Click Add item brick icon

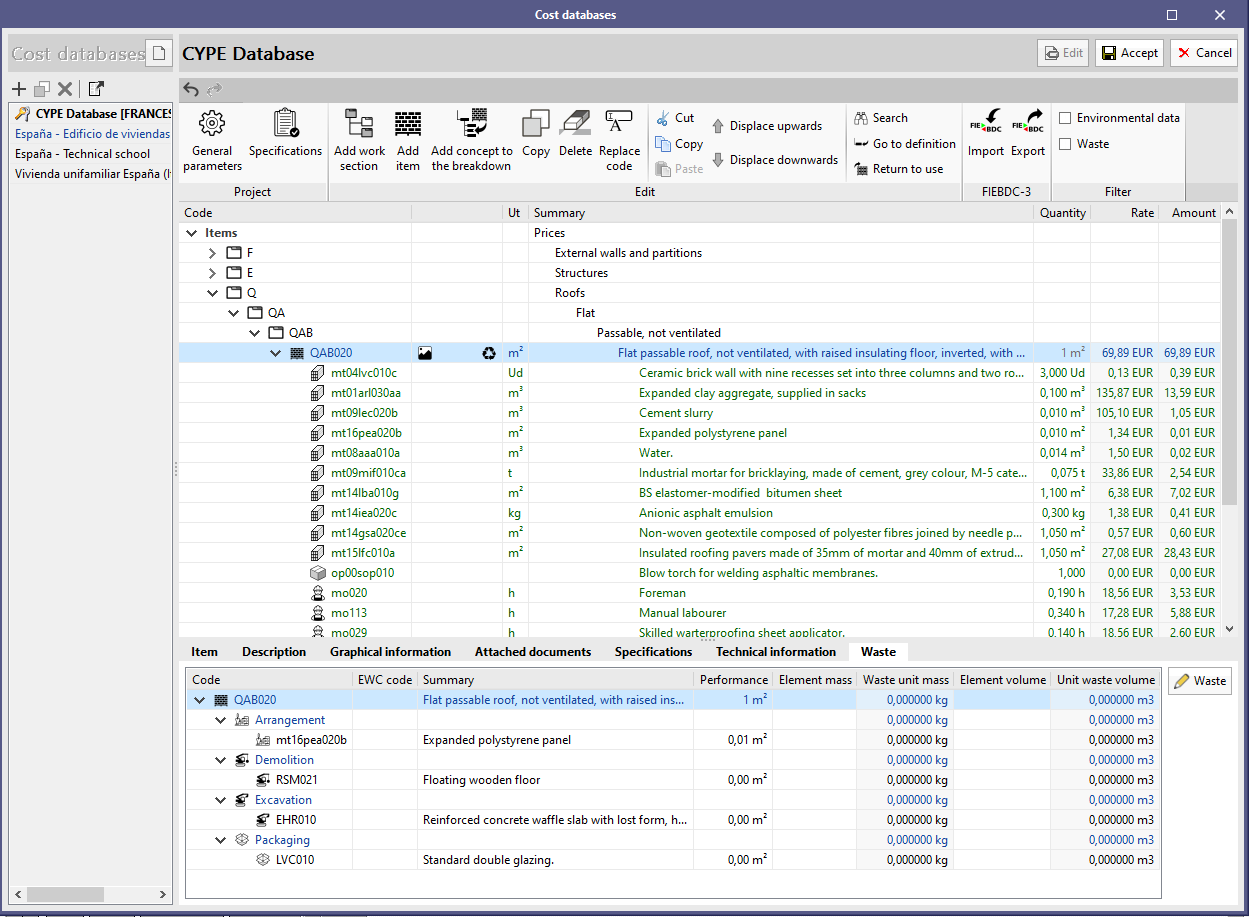pyautogui.click(x=408, y=140)
